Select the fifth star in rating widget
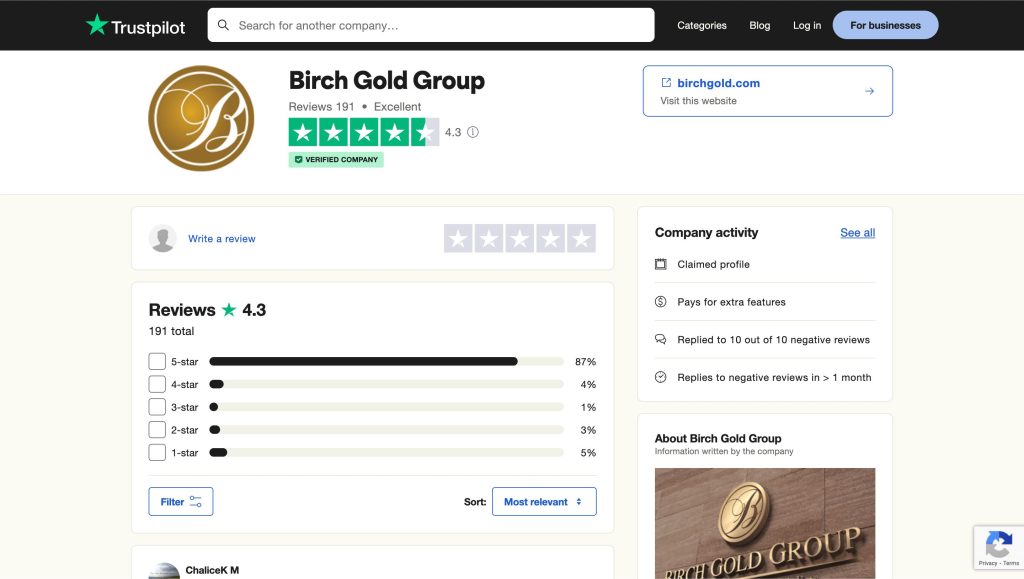Image resolution: width=1024 pixels, height=579 pixels. point(581,239)
